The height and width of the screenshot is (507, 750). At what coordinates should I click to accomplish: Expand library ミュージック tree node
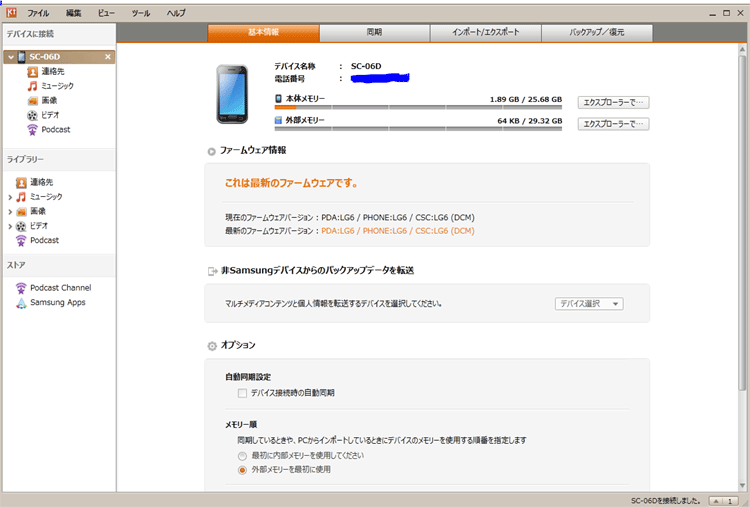click(x=10, y=197)
